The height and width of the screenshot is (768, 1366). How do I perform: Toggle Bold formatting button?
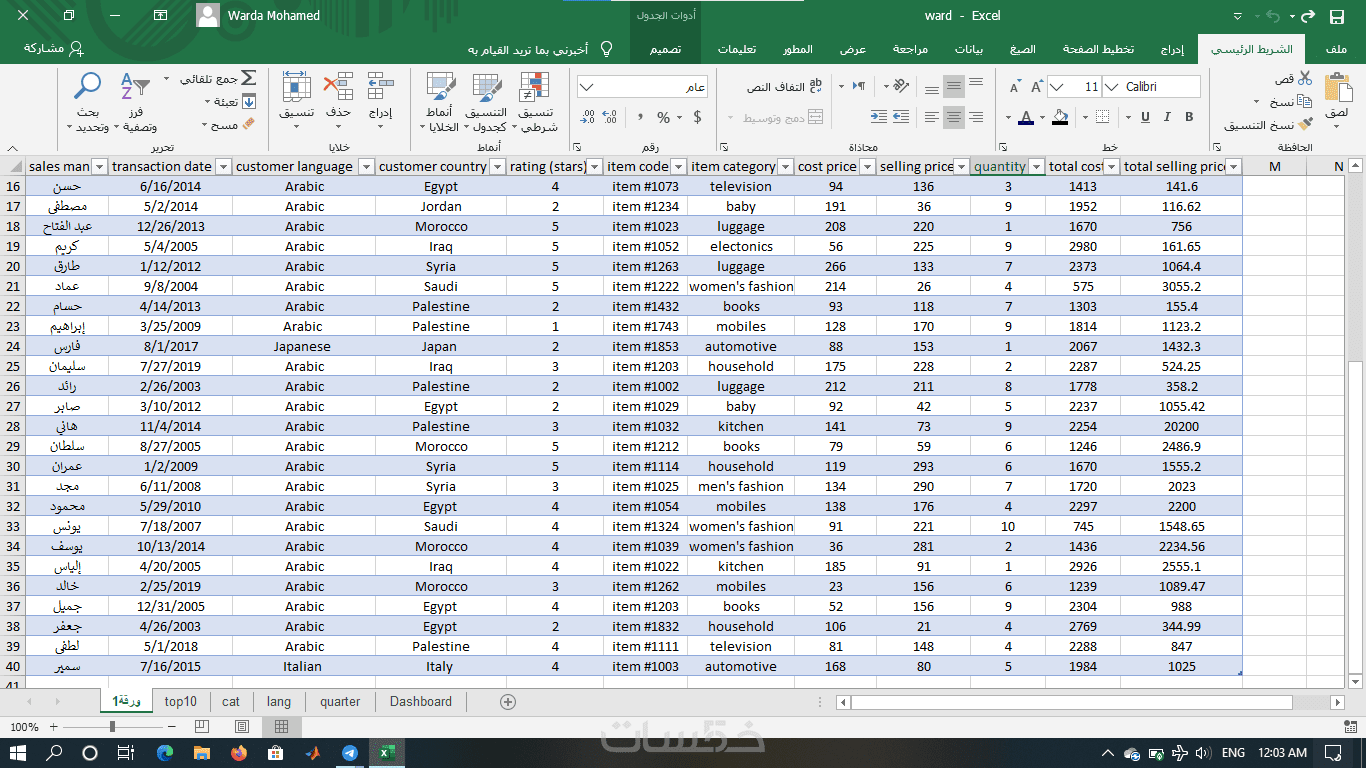[x=1189, y=117]
